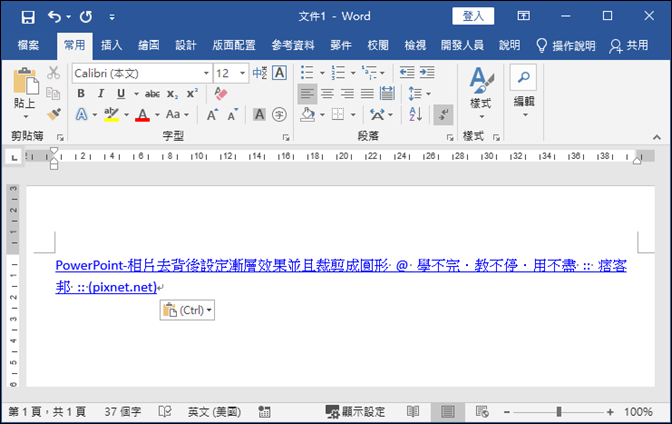Image resolution: width=672 pixels, height=424 pixels.
Task: Sort text with the A-Z icon
Action: point(415,114)
